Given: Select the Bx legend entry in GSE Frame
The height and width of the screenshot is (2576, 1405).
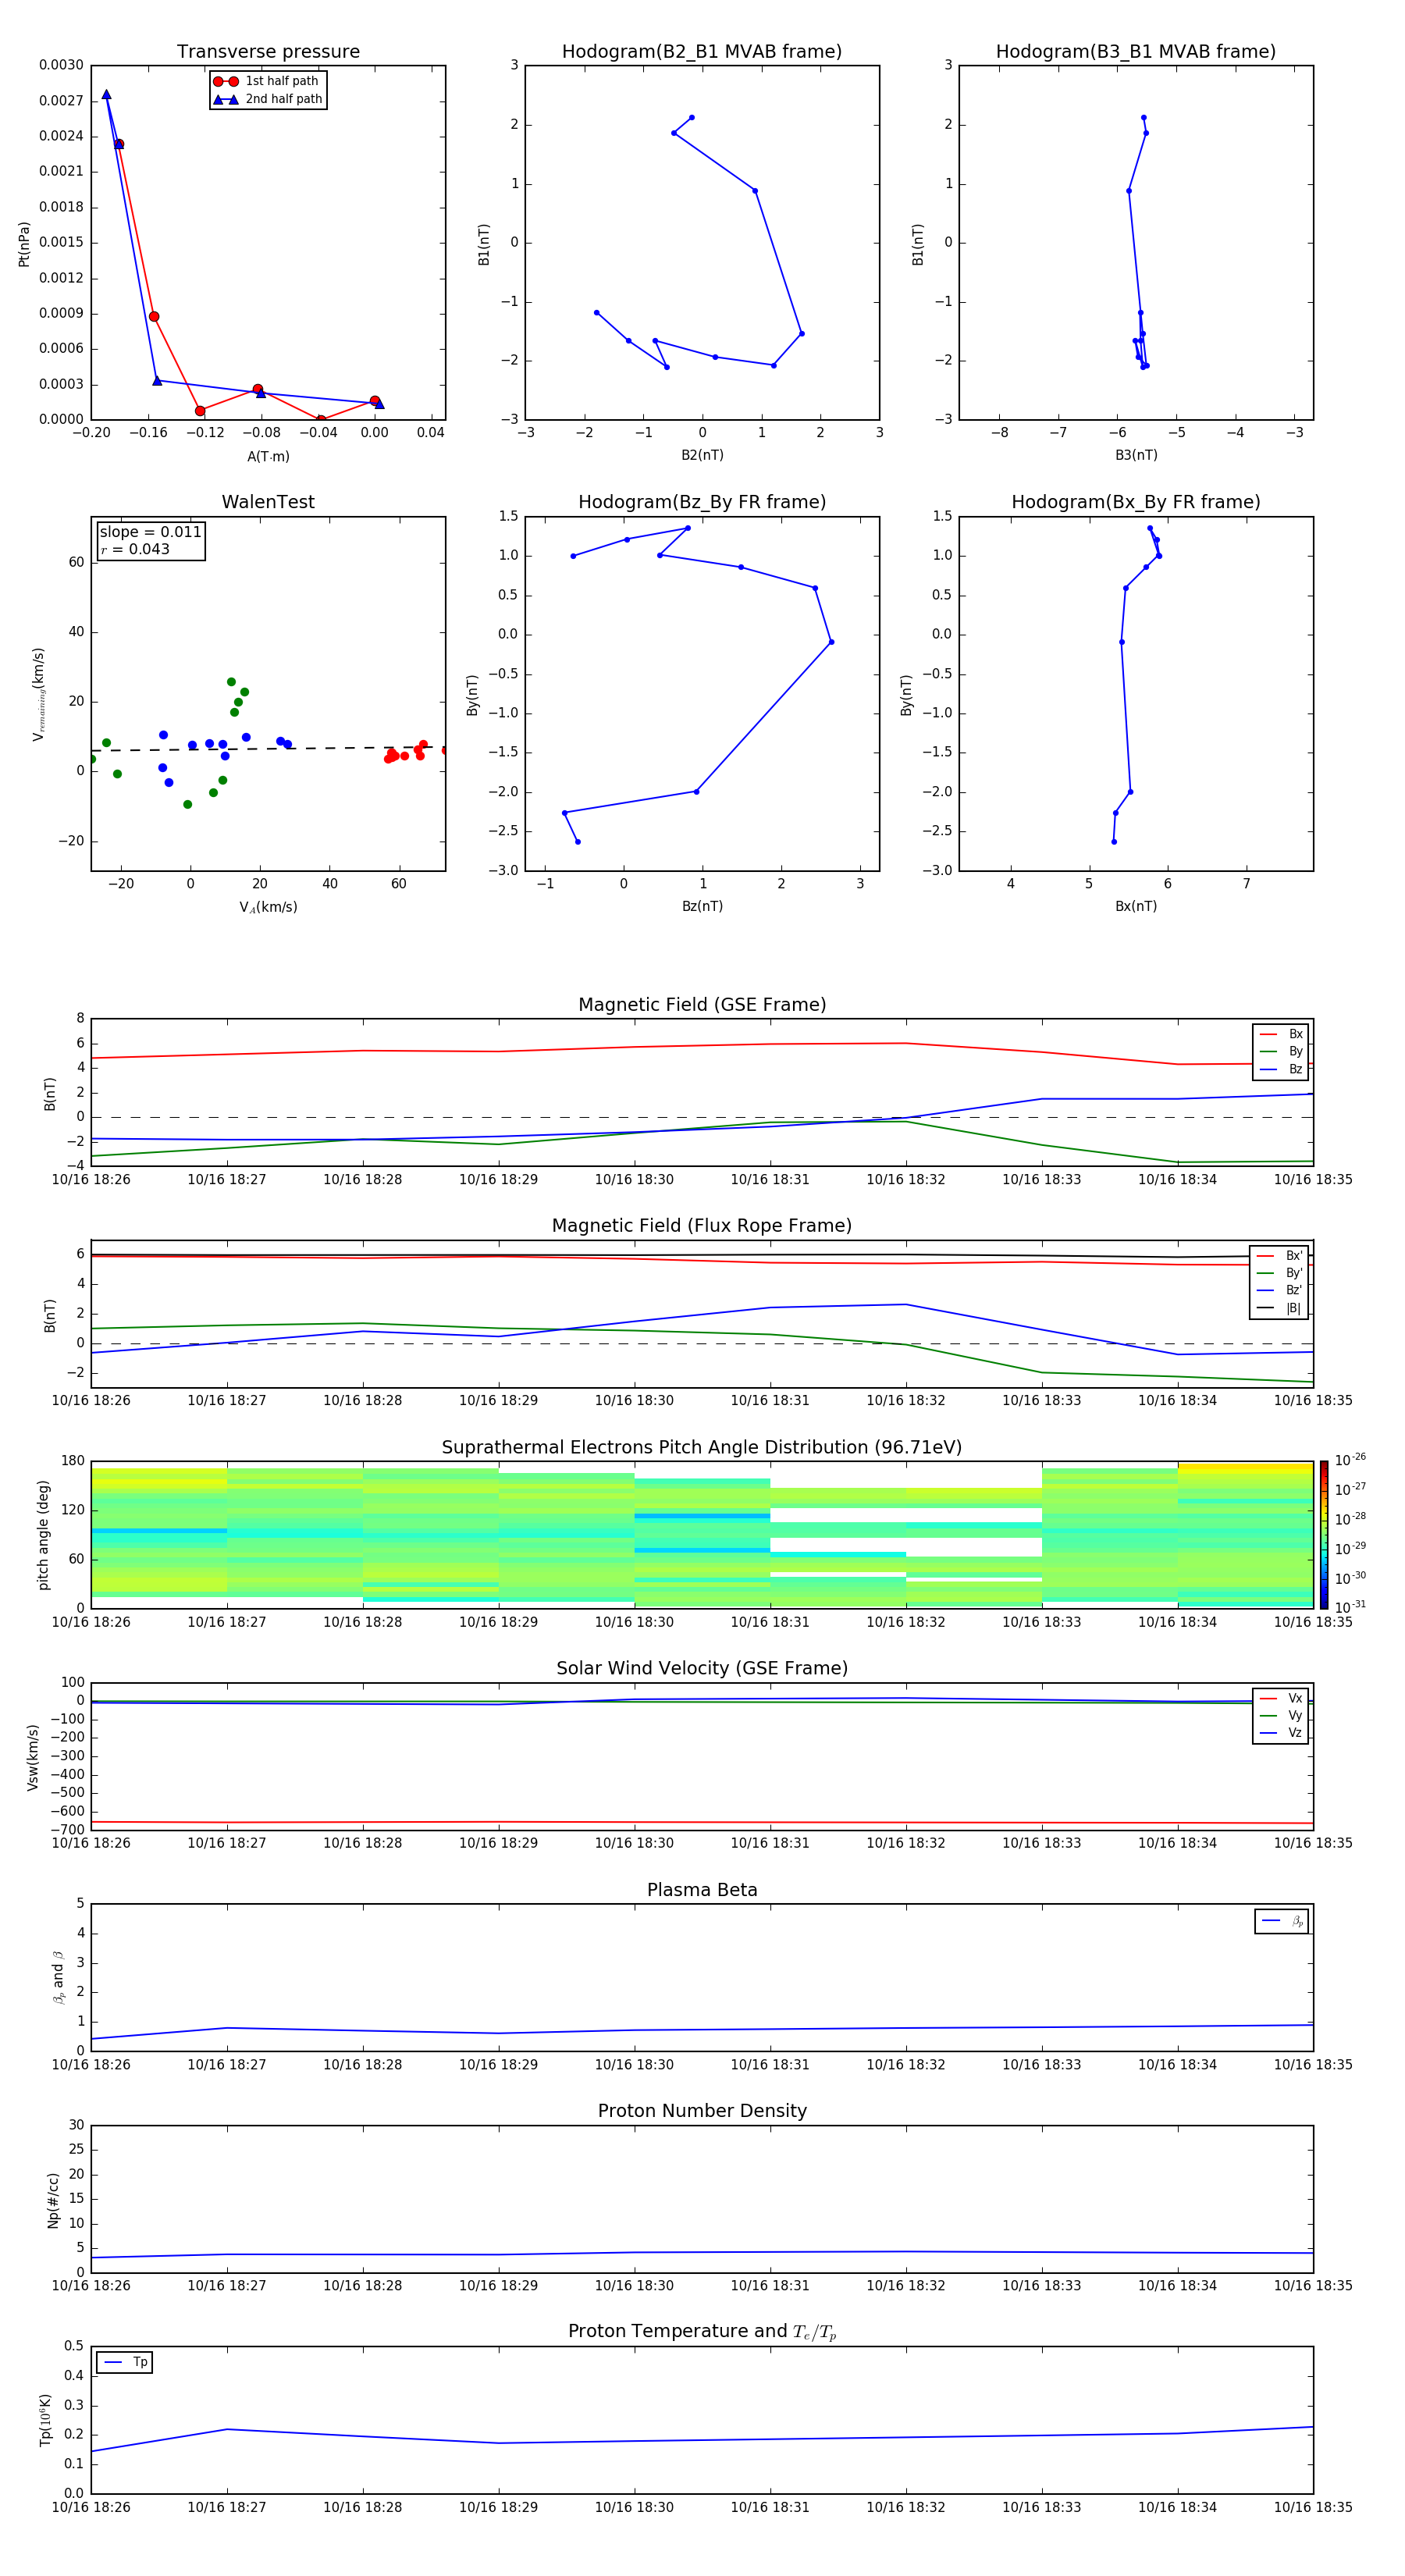Looking at the screenshot, I should 1281,1034.
